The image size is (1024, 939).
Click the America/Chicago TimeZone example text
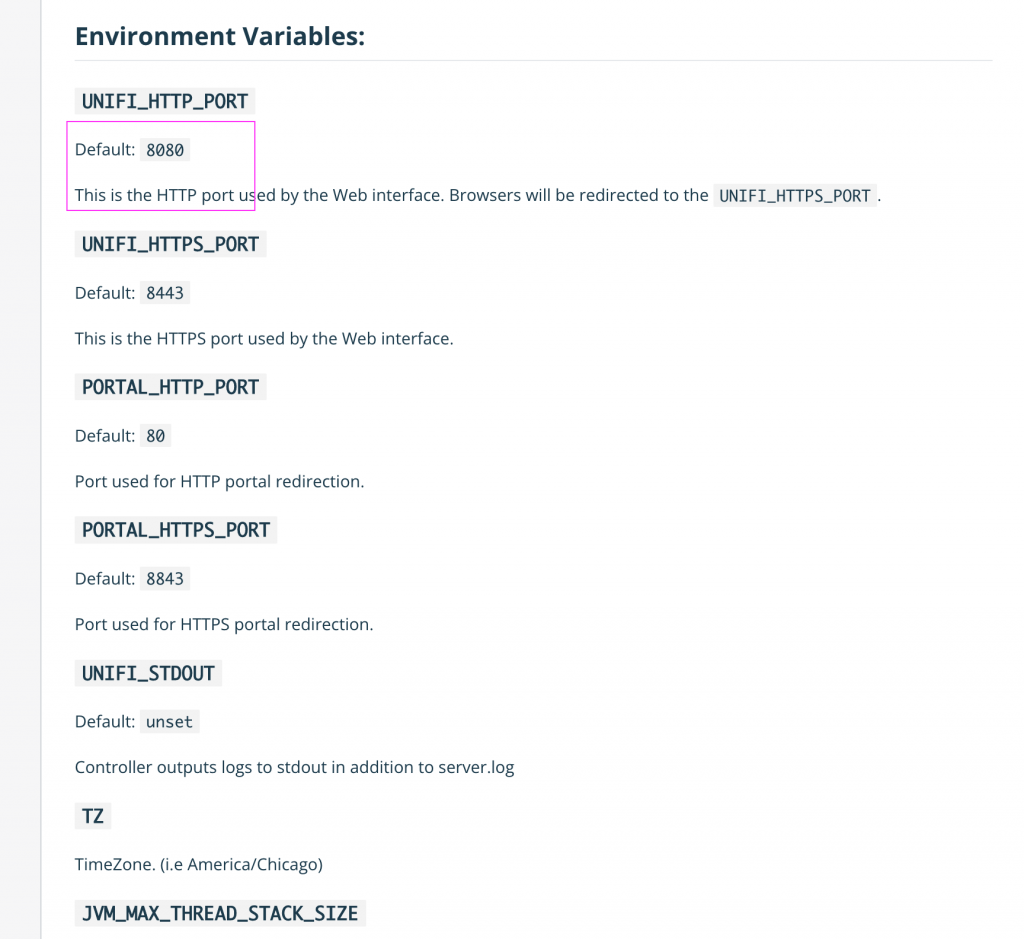(x=199, y=865)
